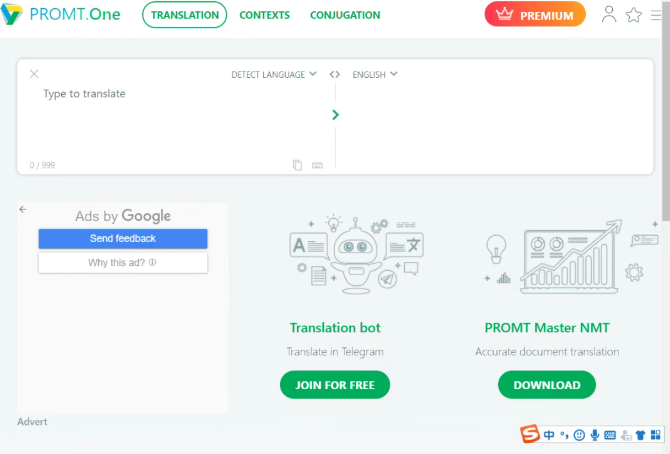This screenshot has width=670, height=454.
Task: Click the crown icon on Premium
Action: [504, 14]
